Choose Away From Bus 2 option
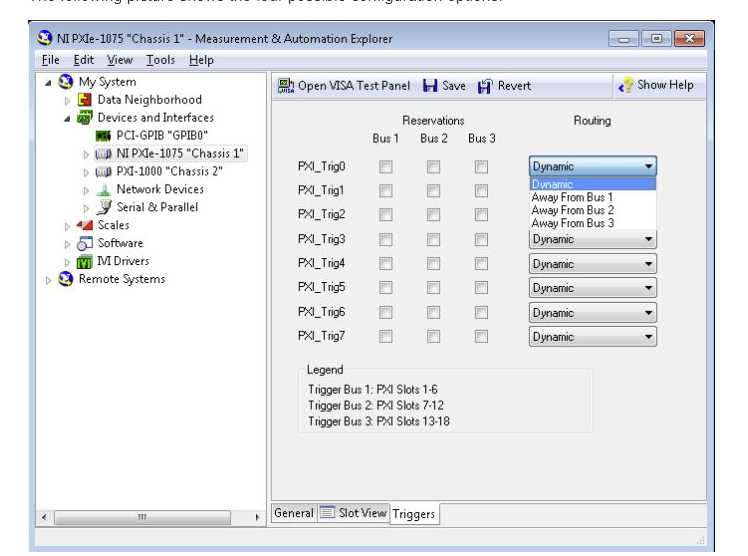Image resolution: width=748 pixels, height=556 pixels. (x=592, y=210)
